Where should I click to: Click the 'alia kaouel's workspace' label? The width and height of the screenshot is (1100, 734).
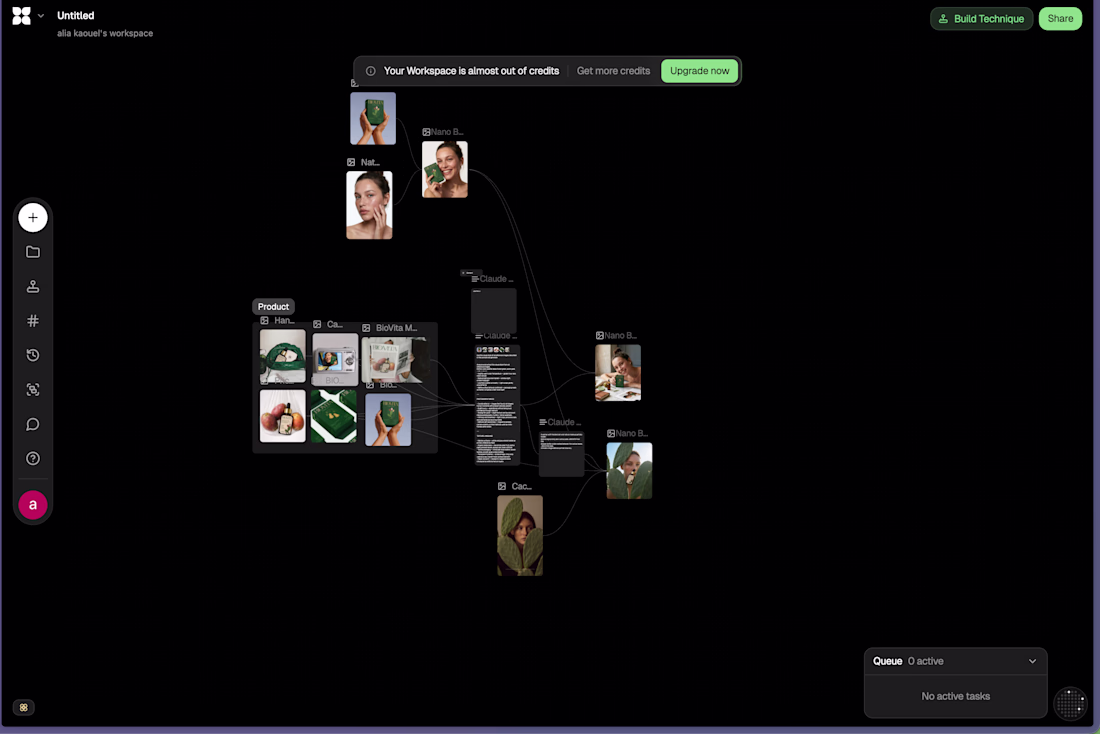click(105, 33)
